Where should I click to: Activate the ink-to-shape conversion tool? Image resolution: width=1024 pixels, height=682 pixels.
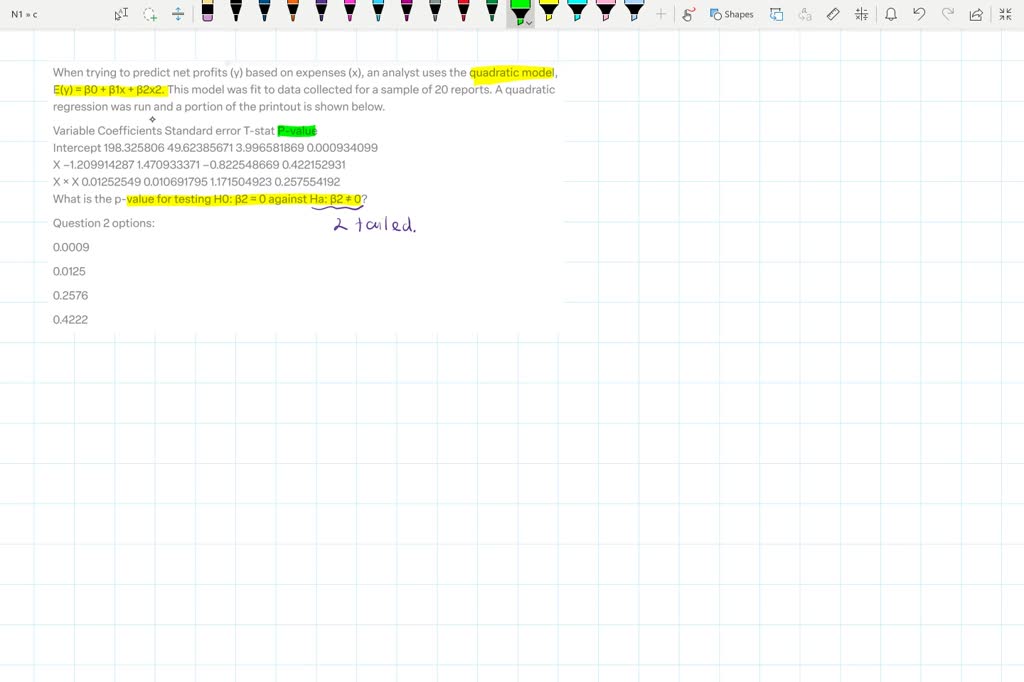point(687,14)
